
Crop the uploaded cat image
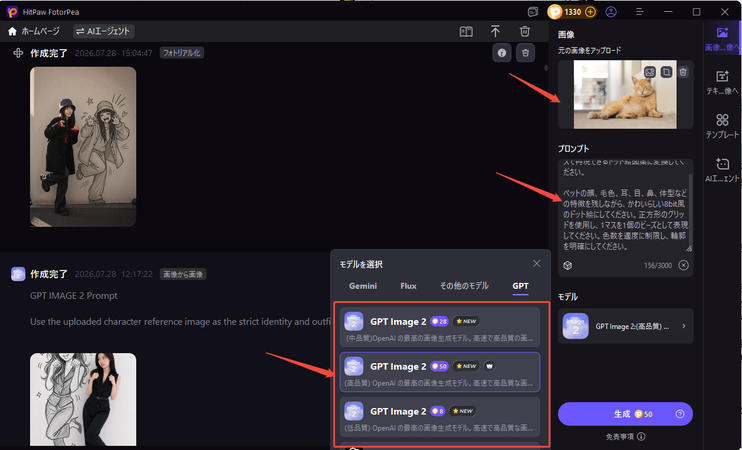coord(666,72)
